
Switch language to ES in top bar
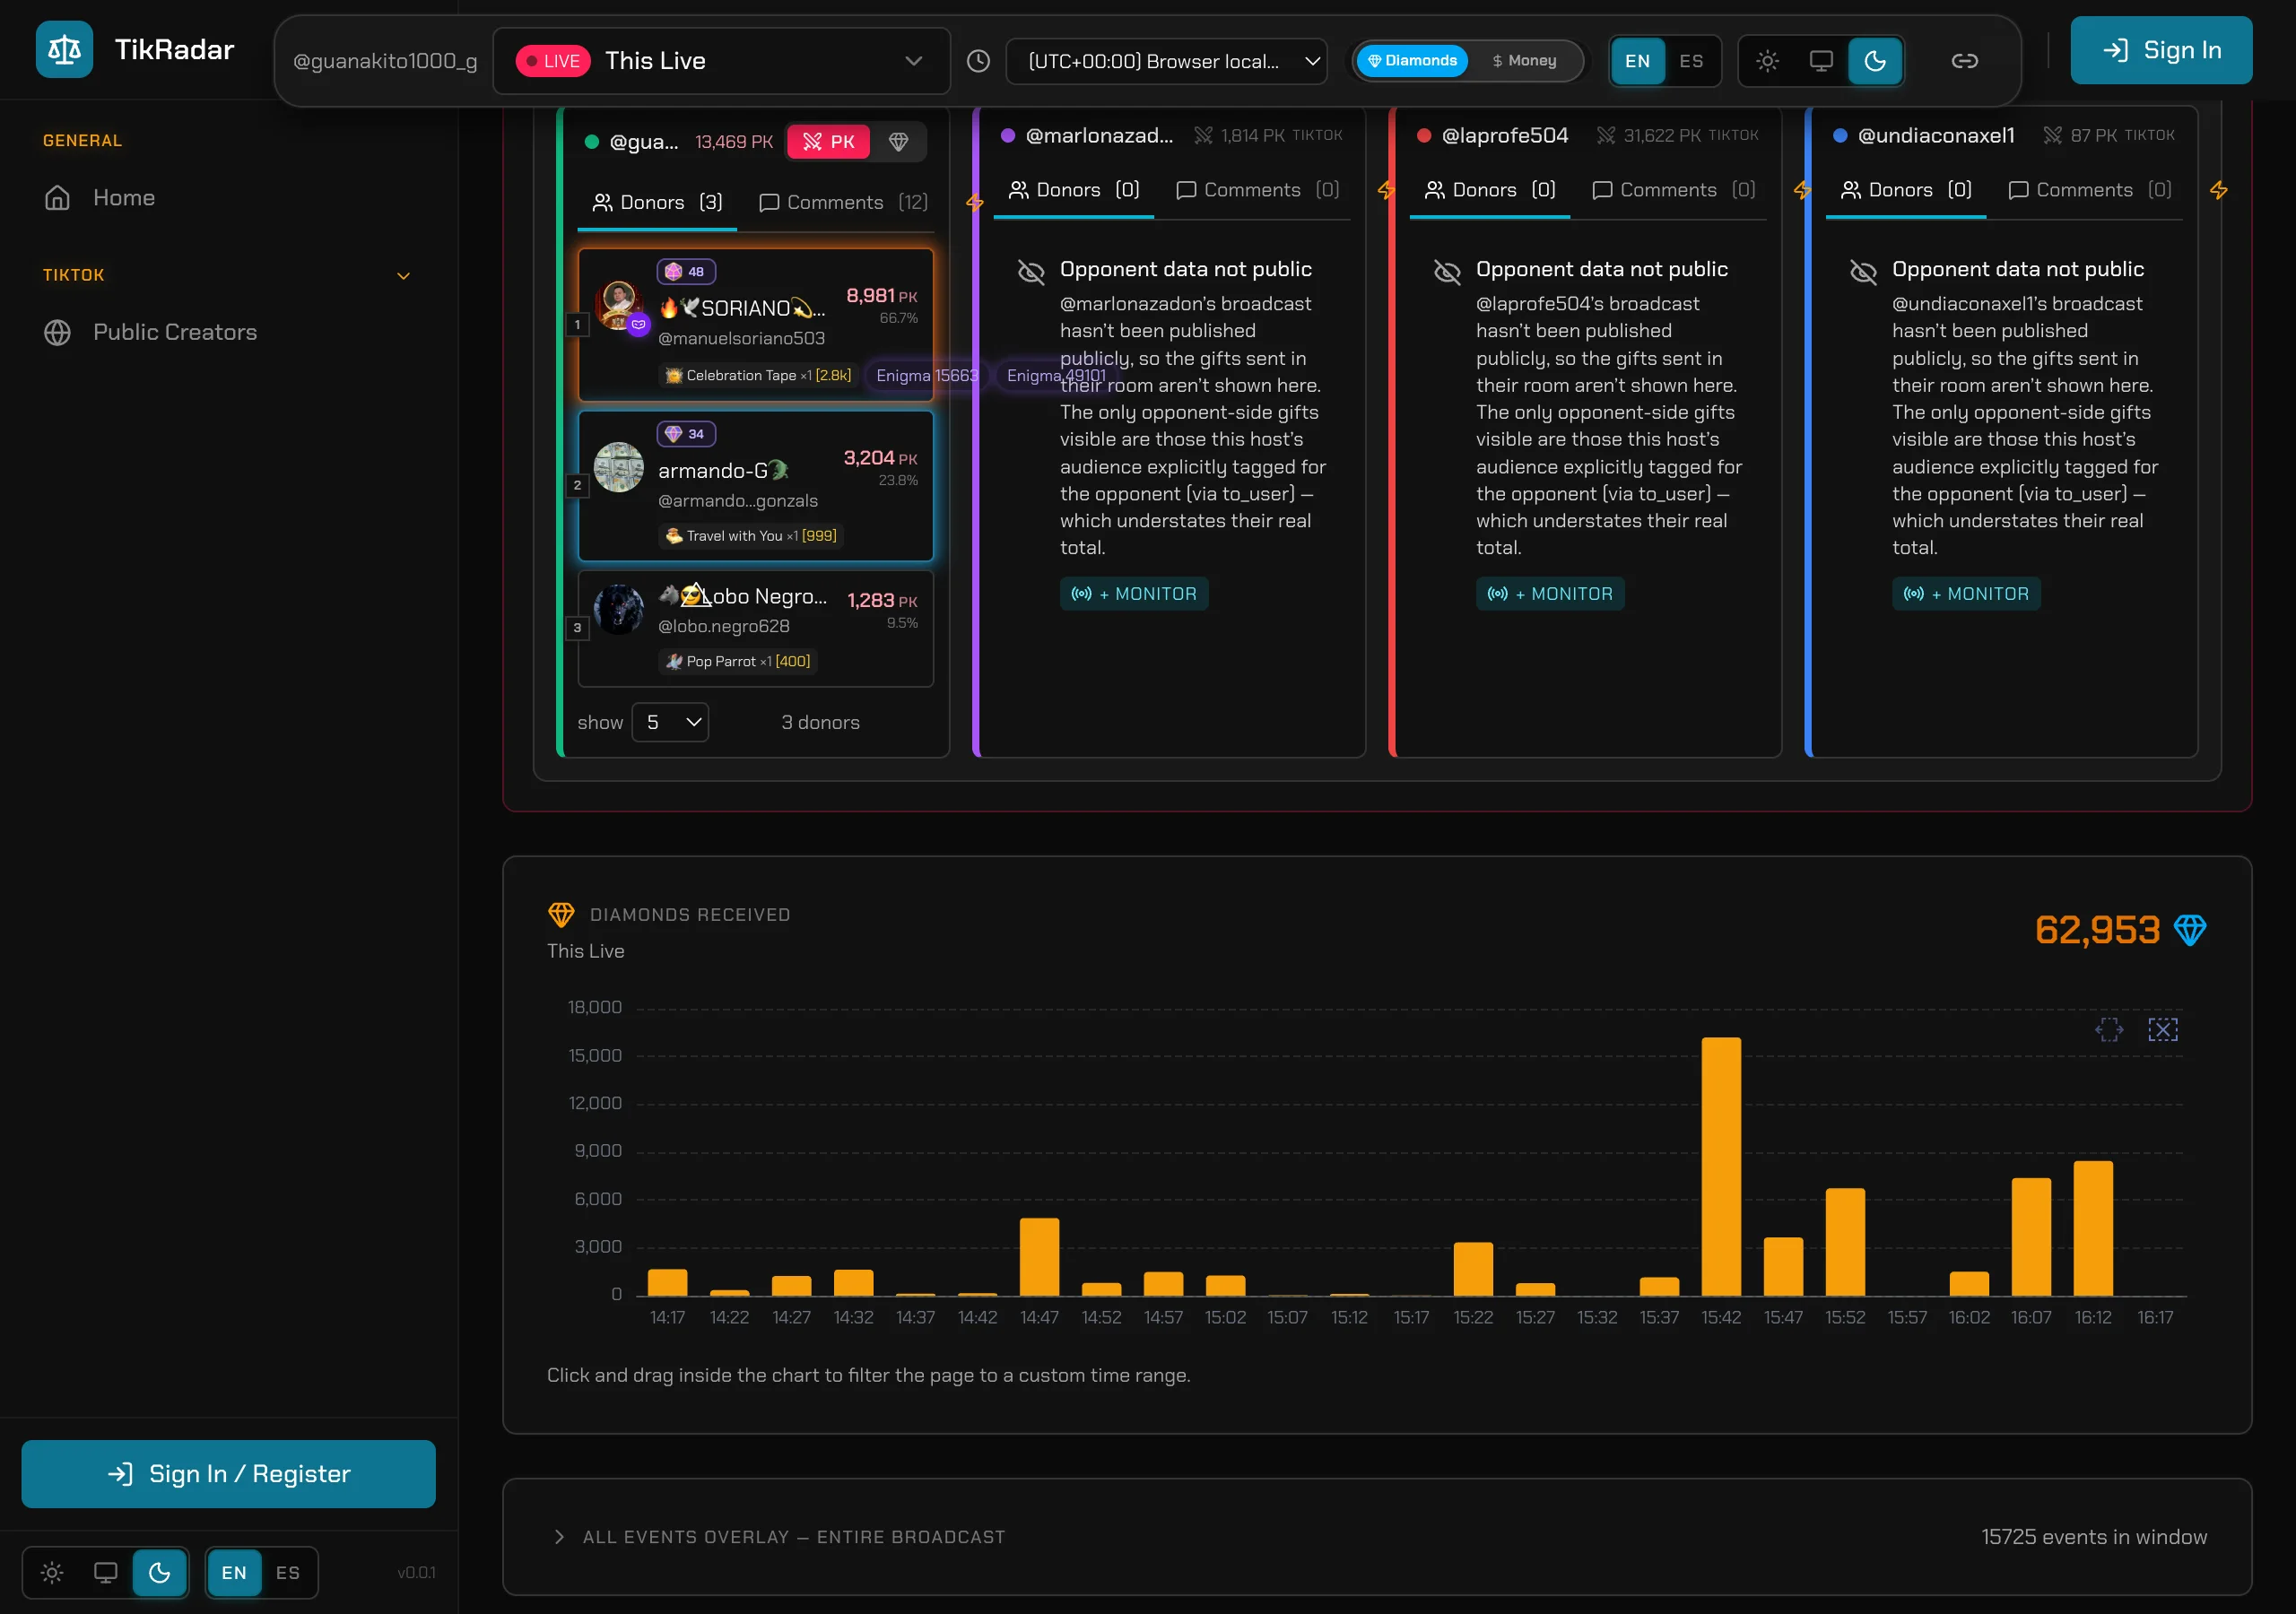[x=1691, y=61]
